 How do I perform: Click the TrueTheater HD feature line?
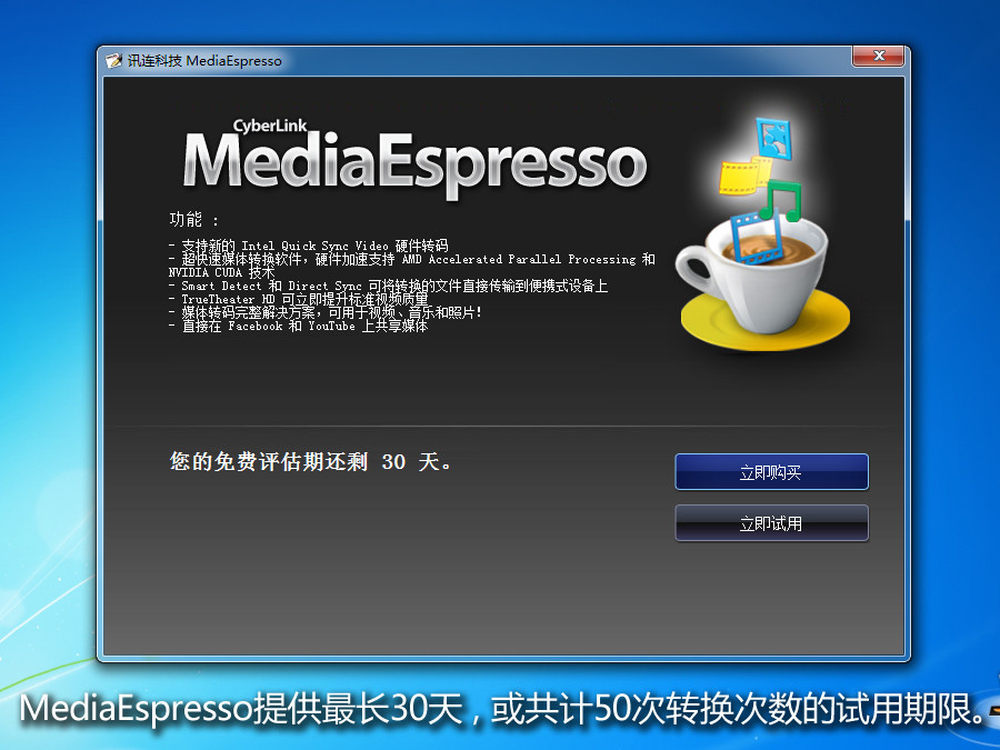point(298,299)
